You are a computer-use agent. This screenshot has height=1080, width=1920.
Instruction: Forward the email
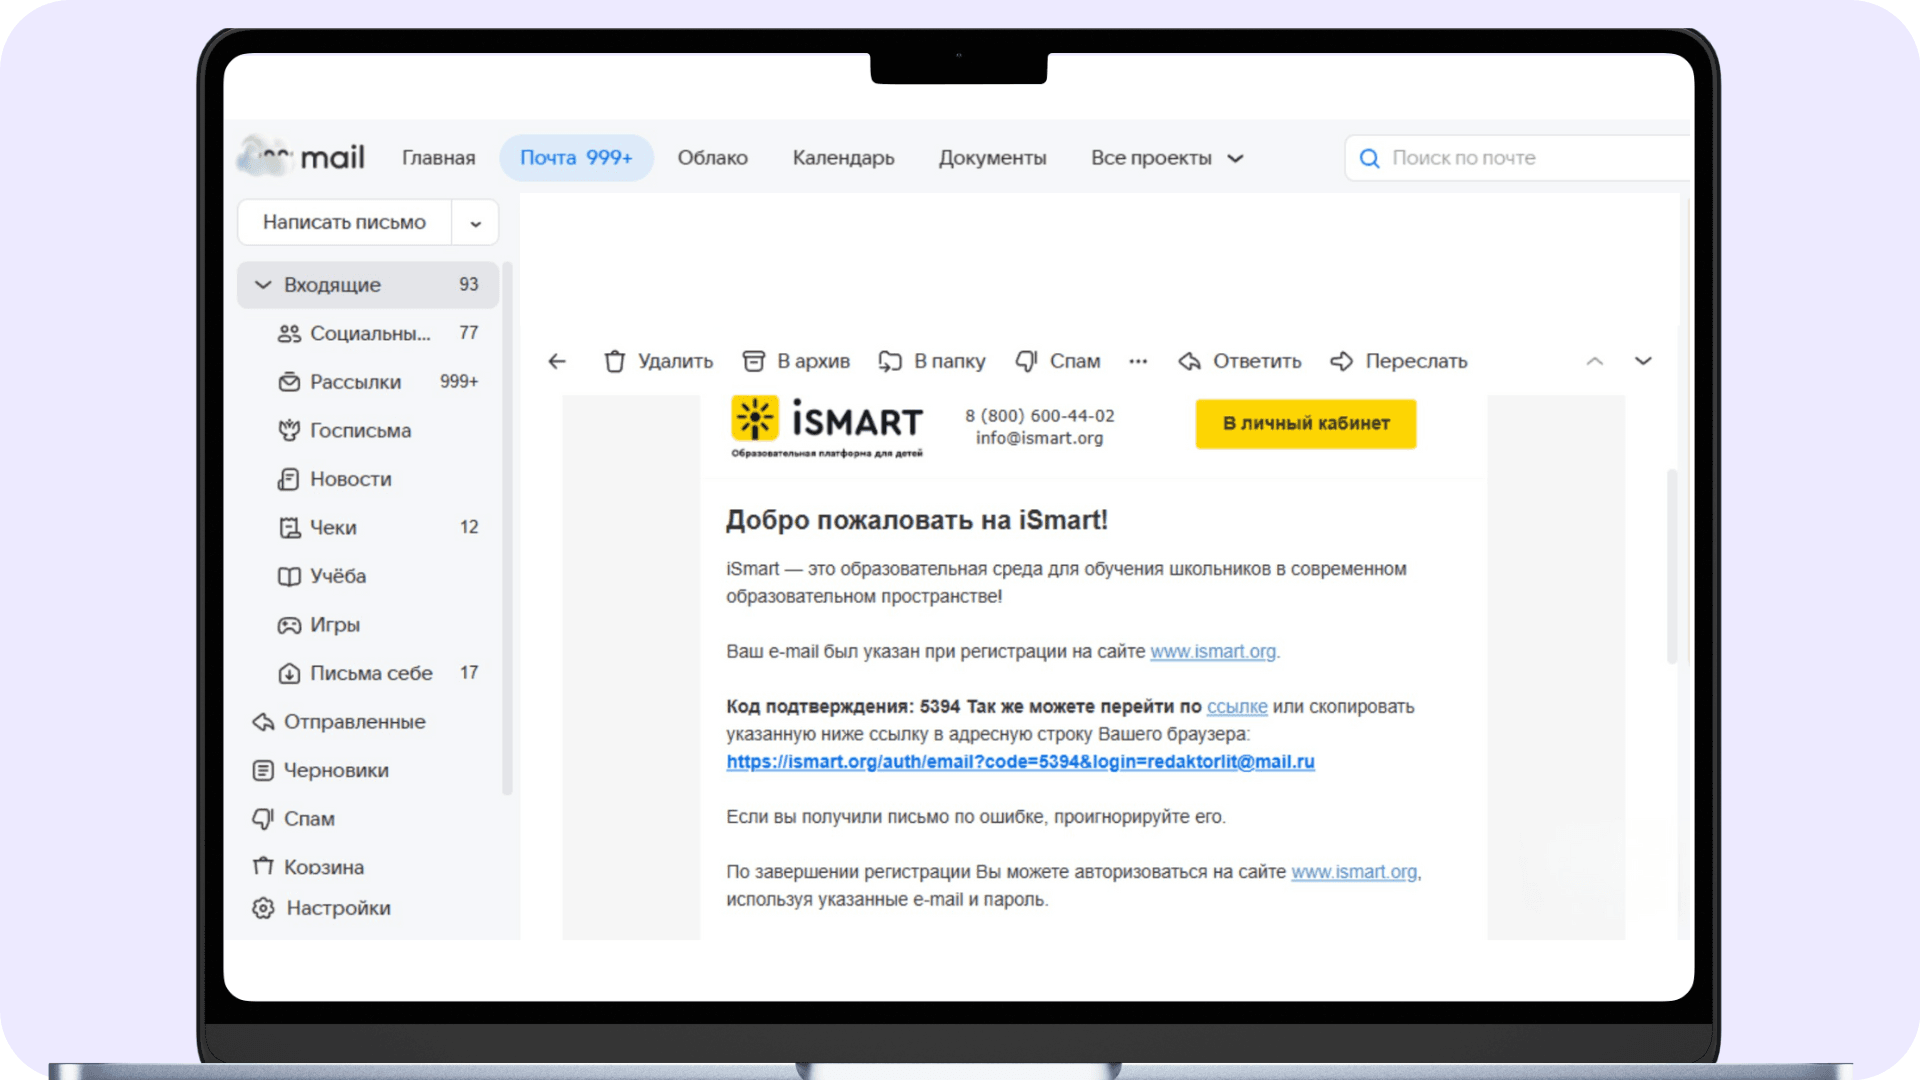click(x=1399, y=361)
